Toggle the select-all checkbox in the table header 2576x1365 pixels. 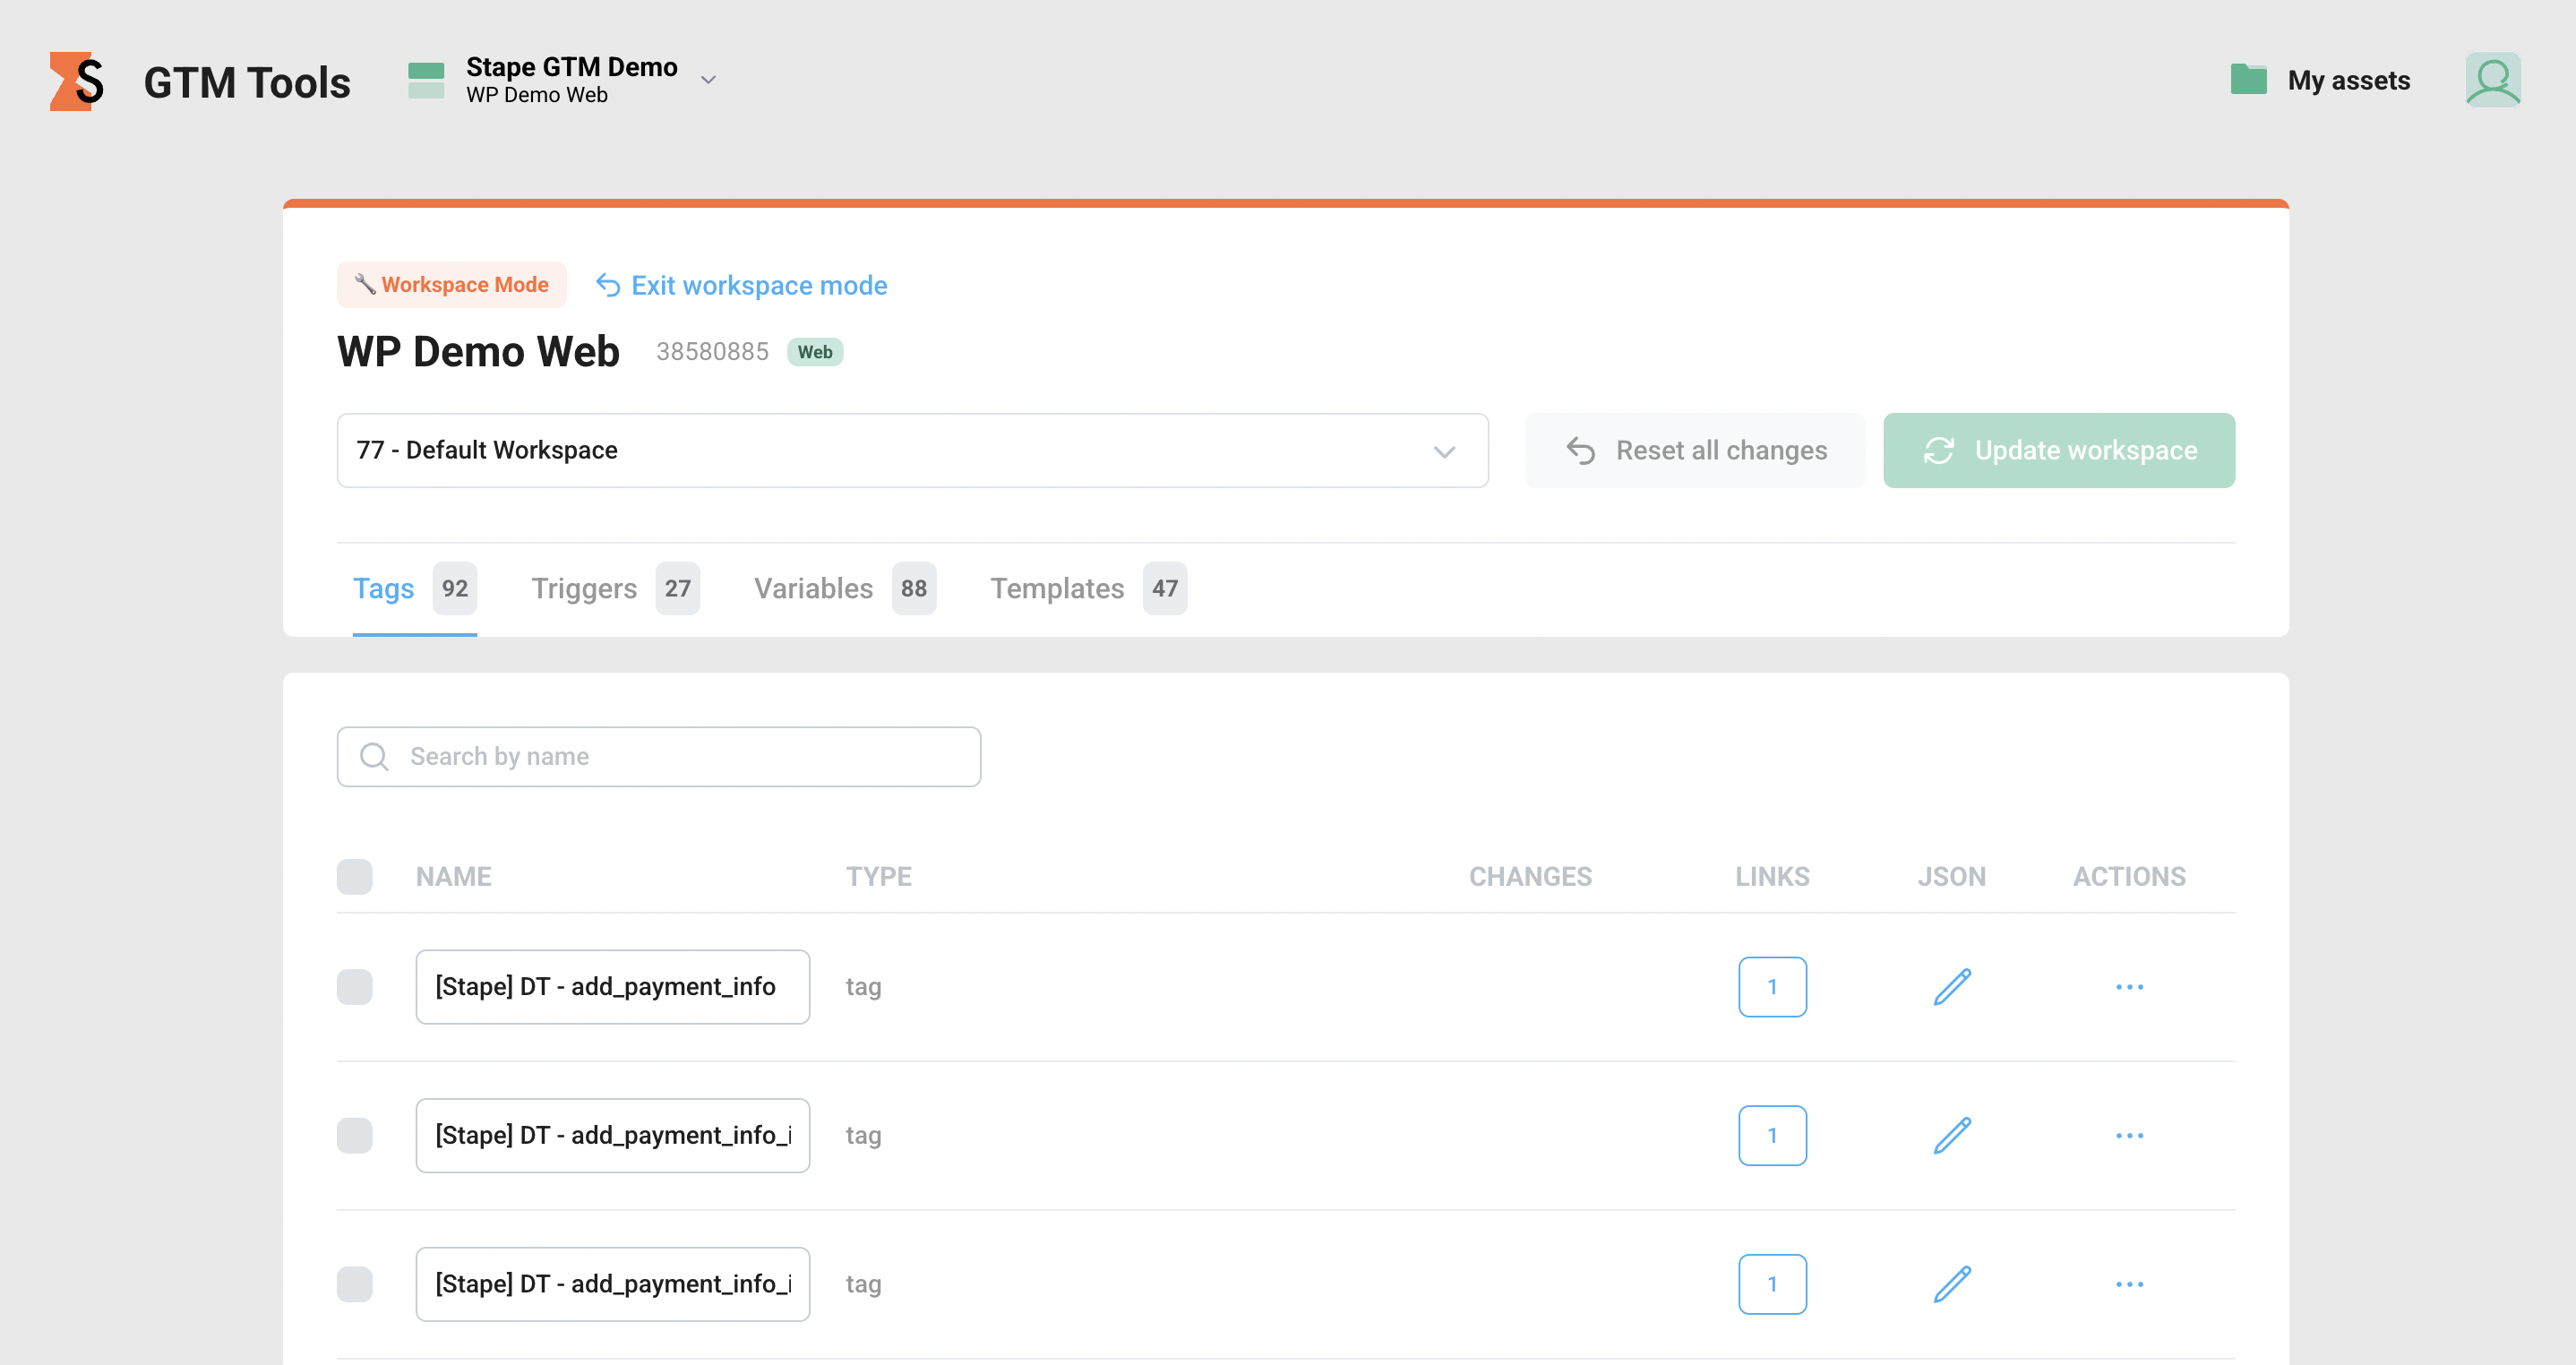[355, 877]
